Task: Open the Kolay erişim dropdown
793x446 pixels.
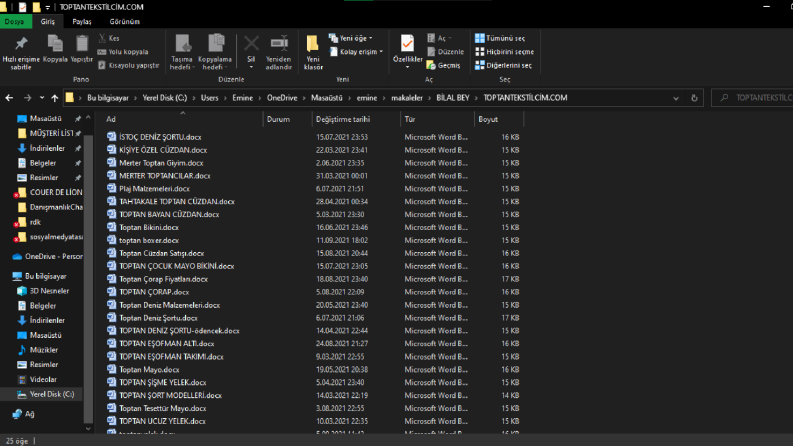Action: (x=356, y=52)
